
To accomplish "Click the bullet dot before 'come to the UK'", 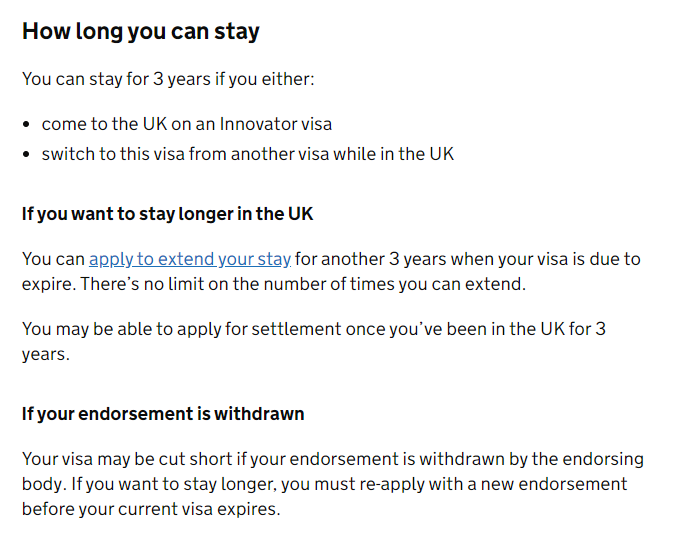I will tap(26, 125).
